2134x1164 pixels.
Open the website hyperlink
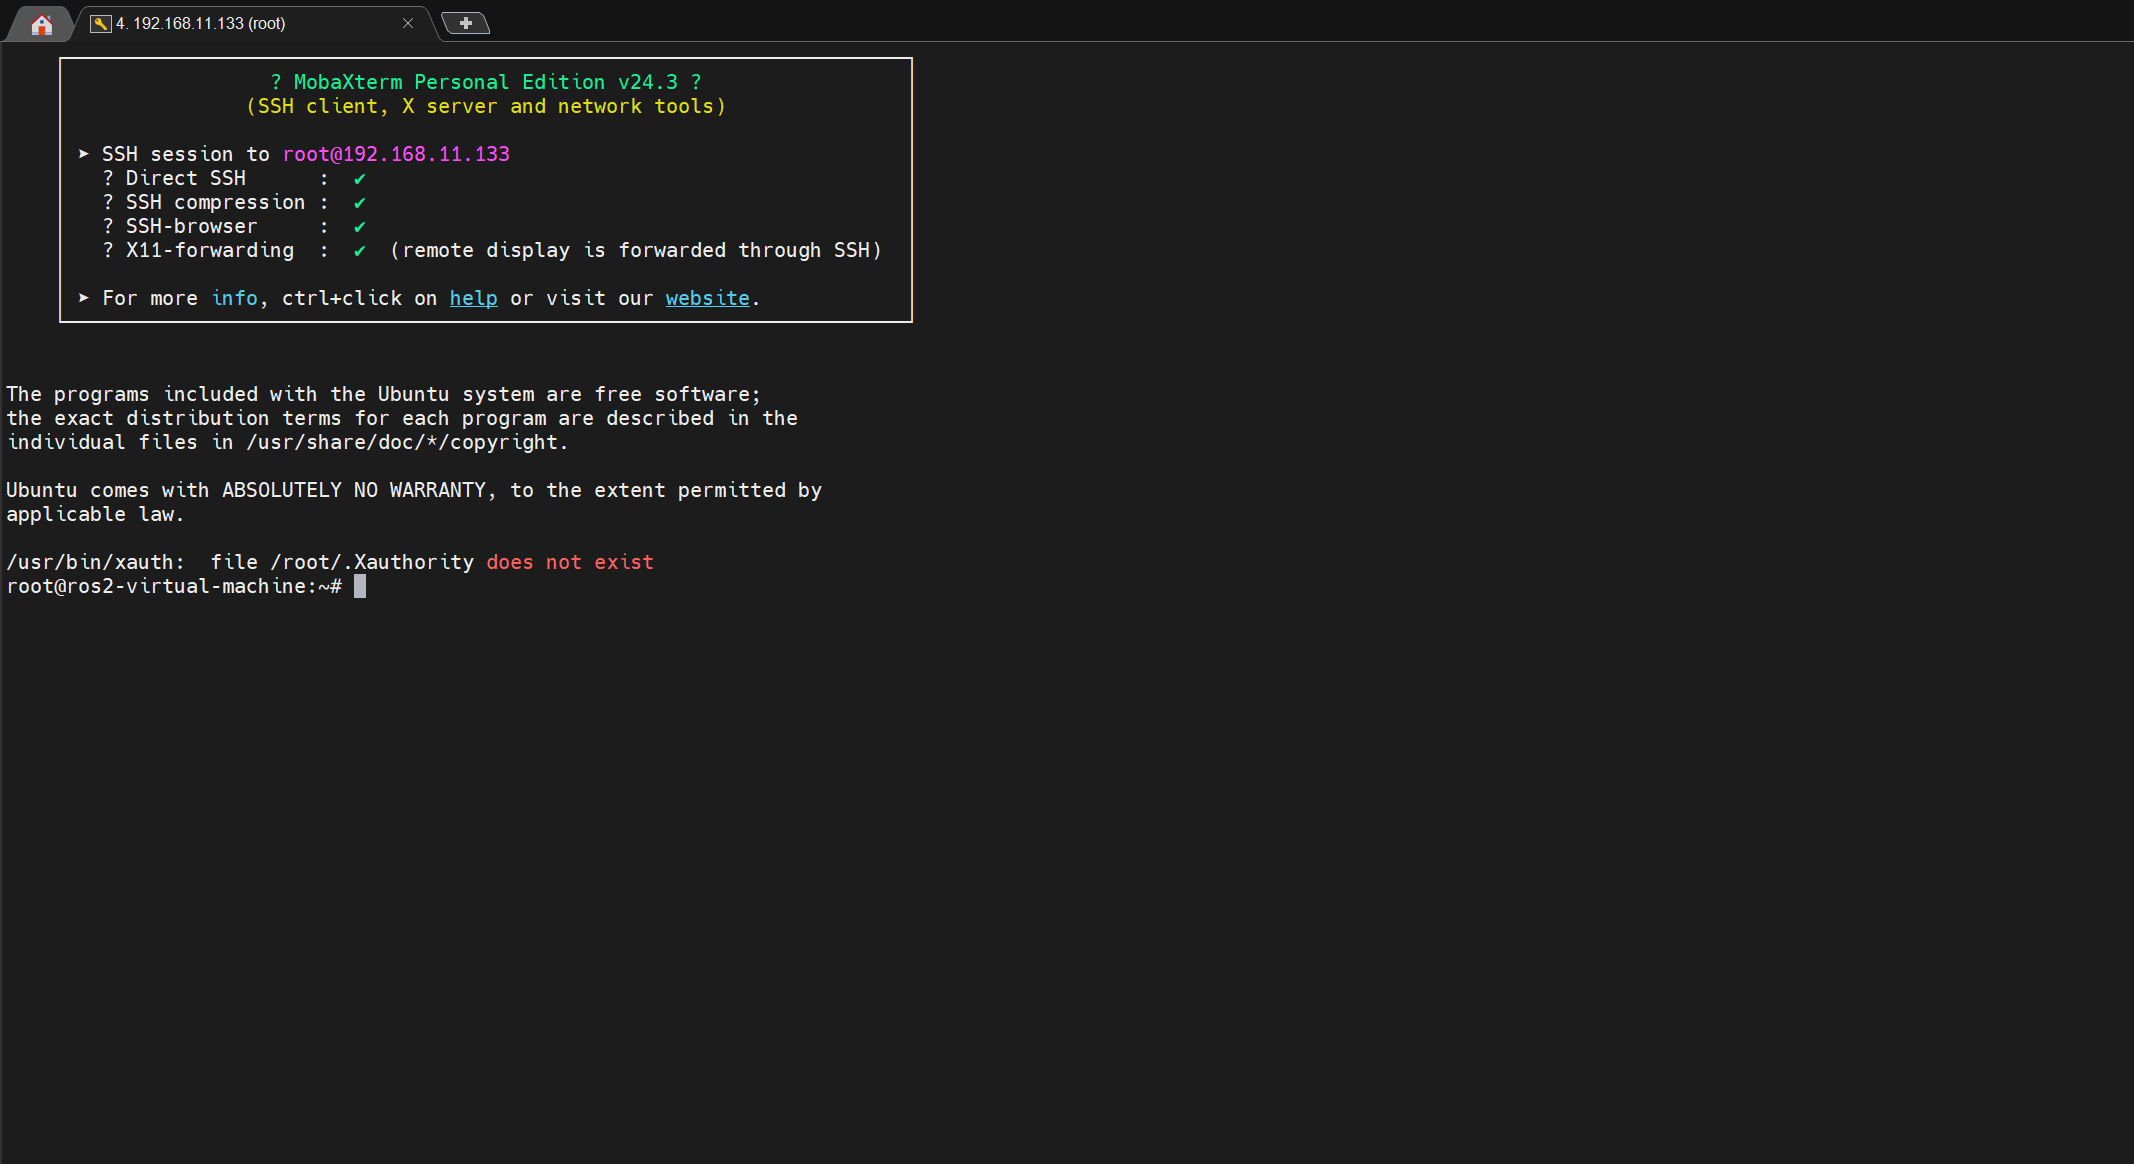point(707,298)
